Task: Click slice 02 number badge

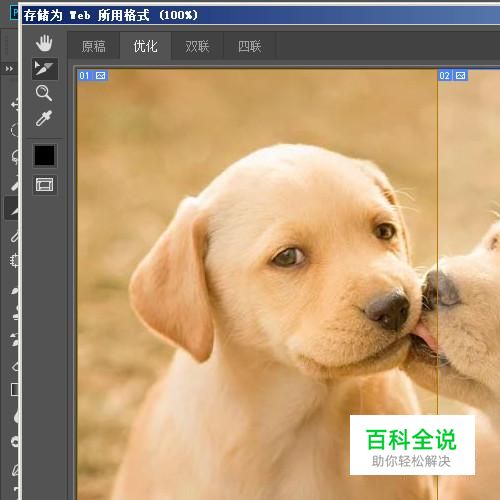Action: (445, 76)
